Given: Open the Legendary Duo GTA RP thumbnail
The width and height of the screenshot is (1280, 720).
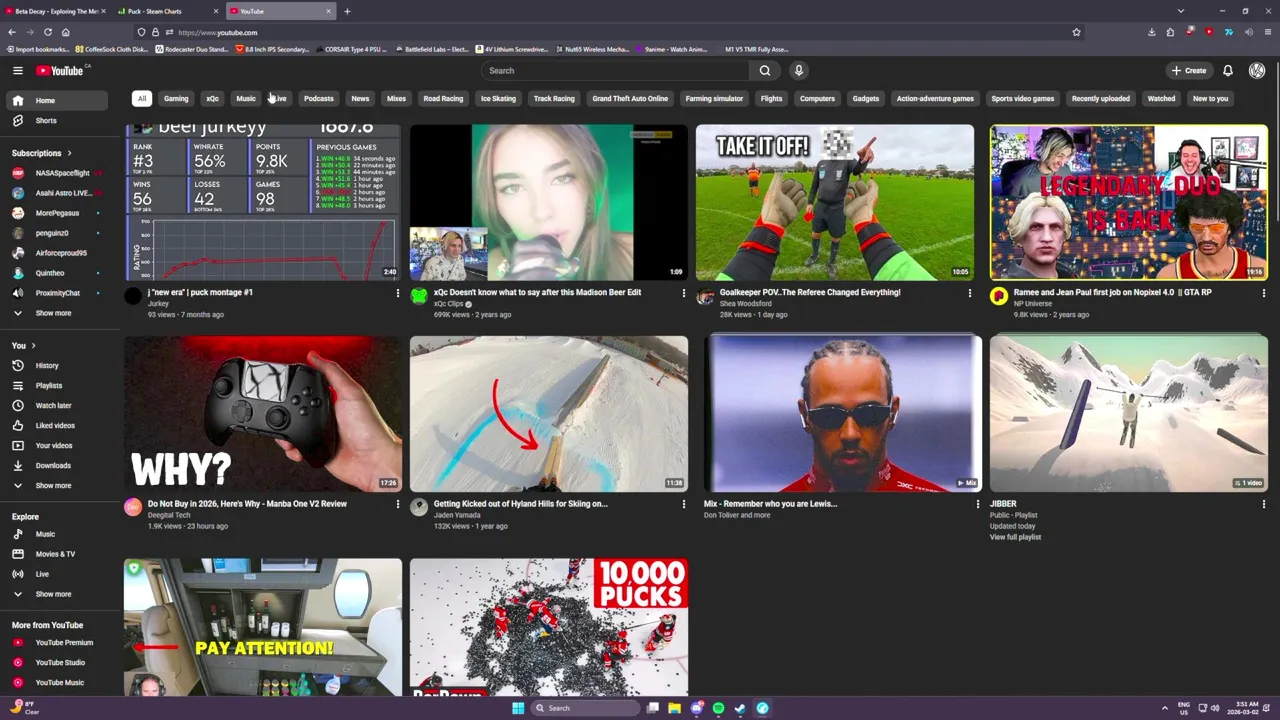Looking at the screenshot, I should pyautogui.click(x=1129, y=202).
